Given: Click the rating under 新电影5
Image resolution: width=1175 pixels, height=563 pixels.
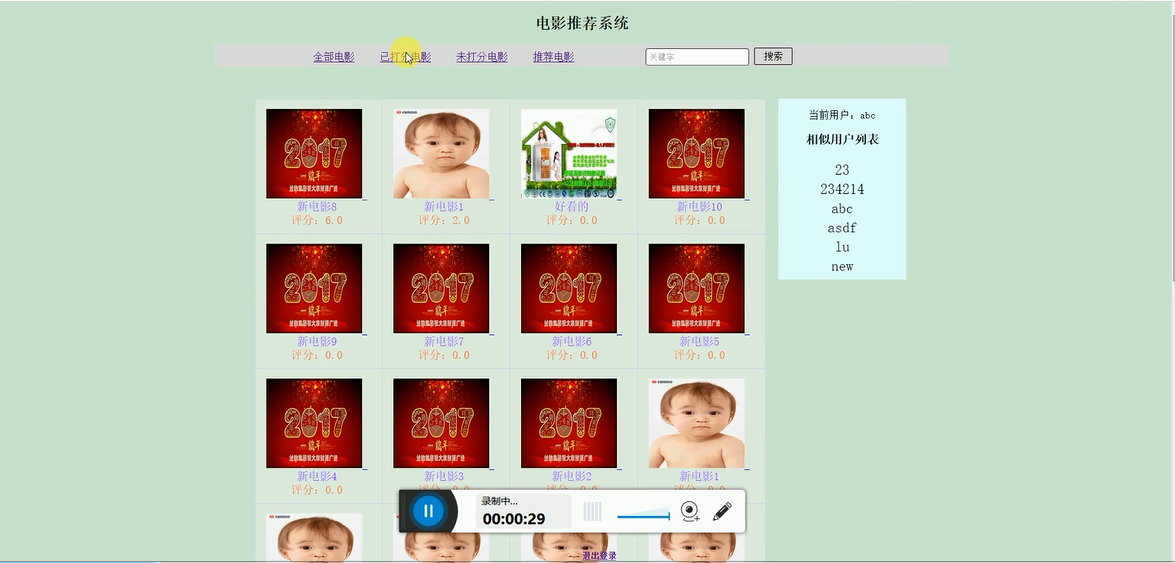Looking at the screenshot, I should [699, 355].
